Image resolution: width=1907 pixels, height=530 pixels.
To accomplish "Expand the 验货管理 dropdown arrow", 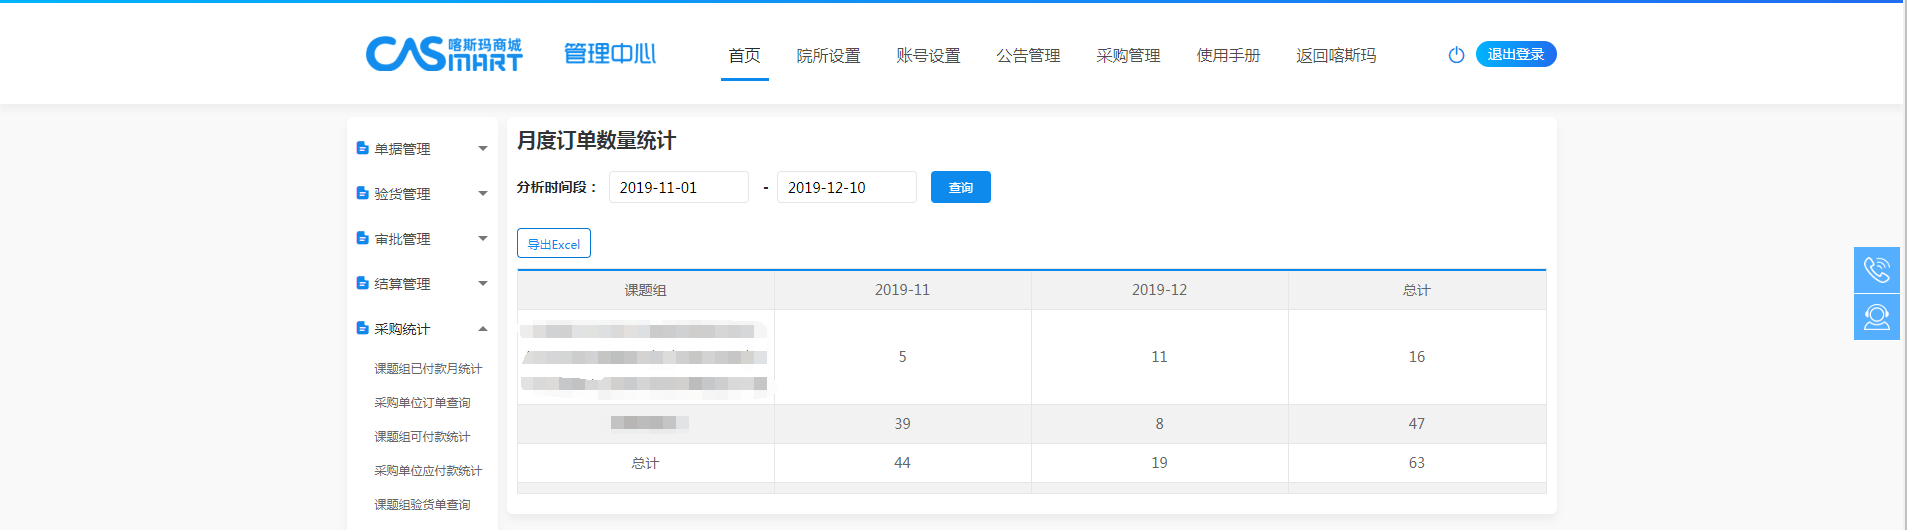I will pos(483,194).
